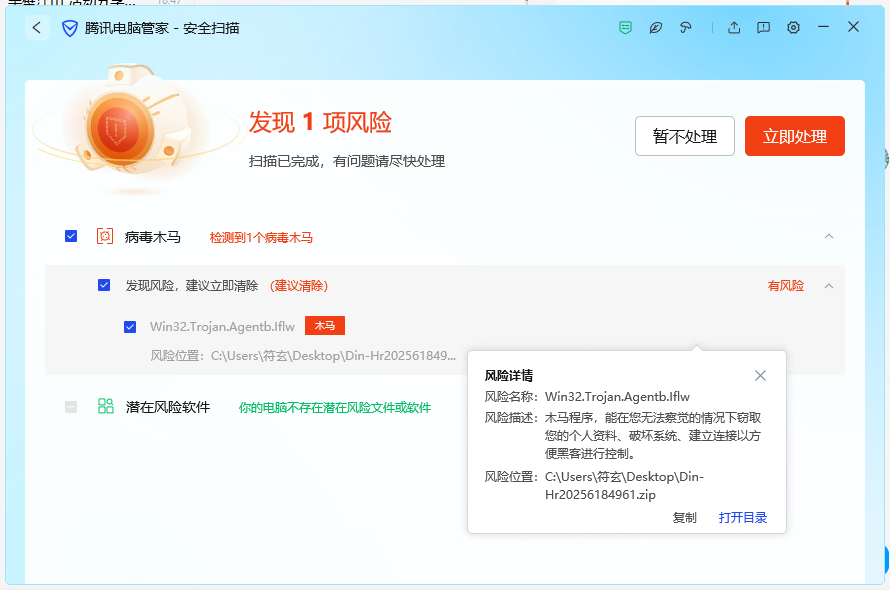This screenshot has width=890, height=590.
Task: Click 病毒木马 category label
Action: [153, 237]
